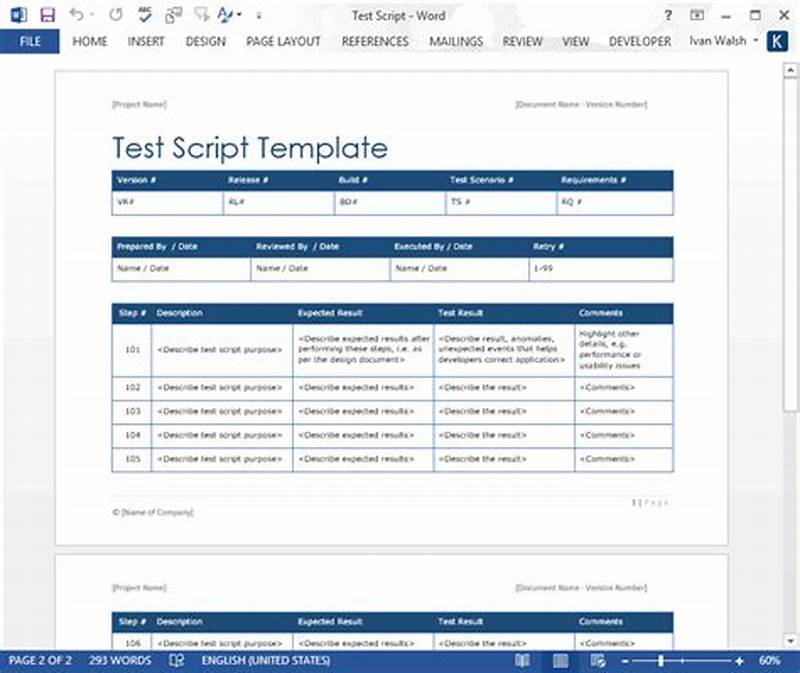Click the zoom slider handle
This screenshot has height=673, width=800.
[659, 661]
